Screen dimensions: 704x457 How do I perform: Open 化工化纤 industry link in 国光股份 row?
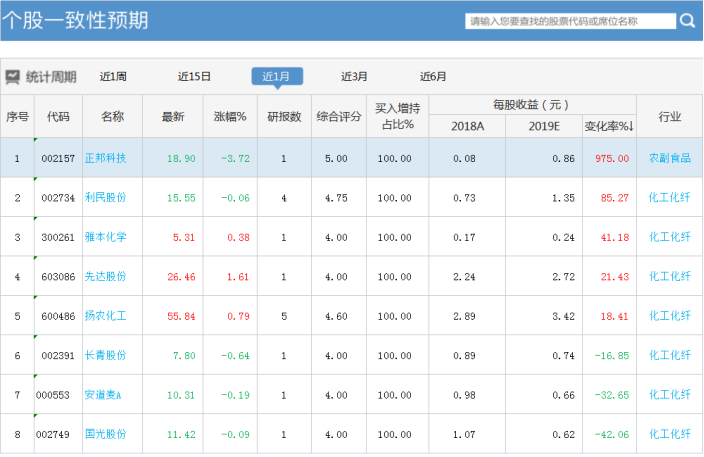click(x=669, y=434)
